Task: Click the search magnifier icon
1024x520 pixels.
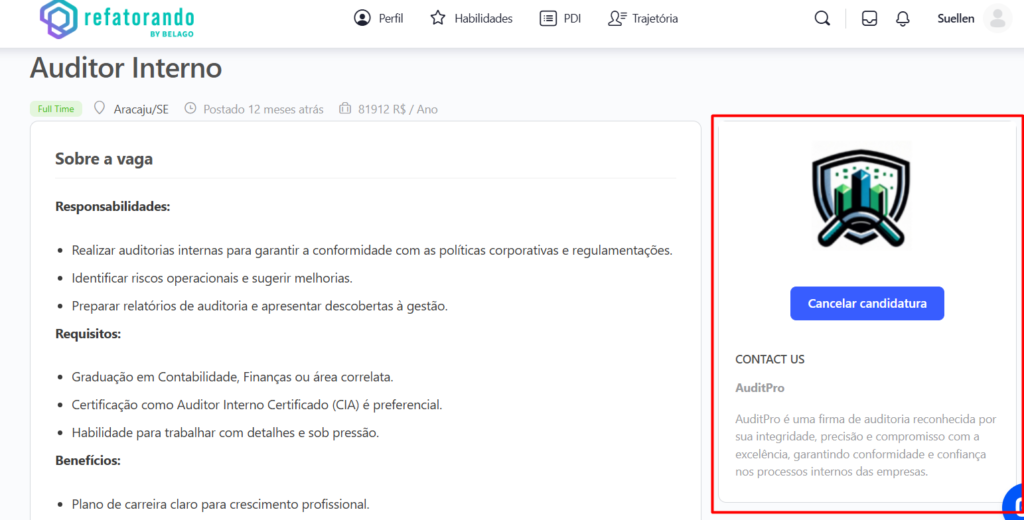Action: (x=822, y=18)
